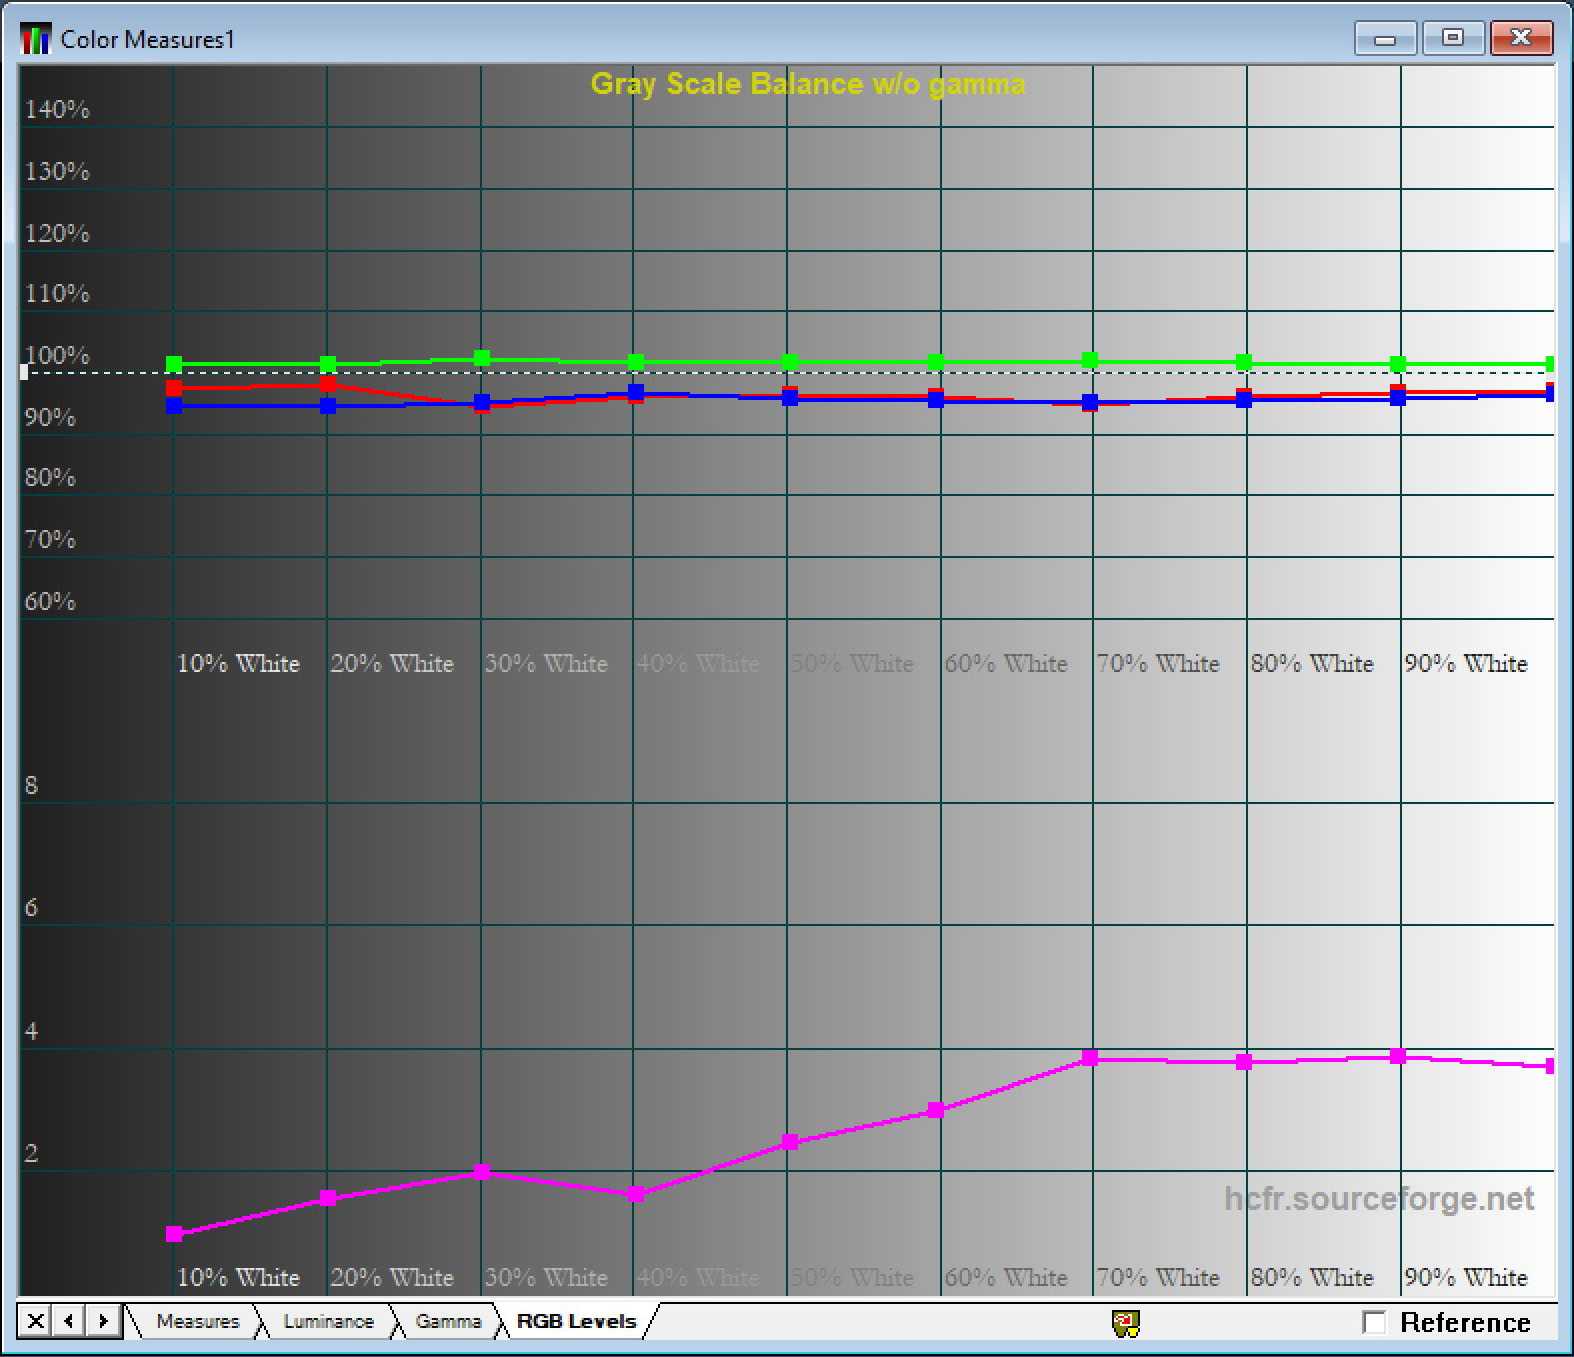1574x1357 pixels.
Task: Enable the Reference checkbox
Action: [x=1375, y=1322]
